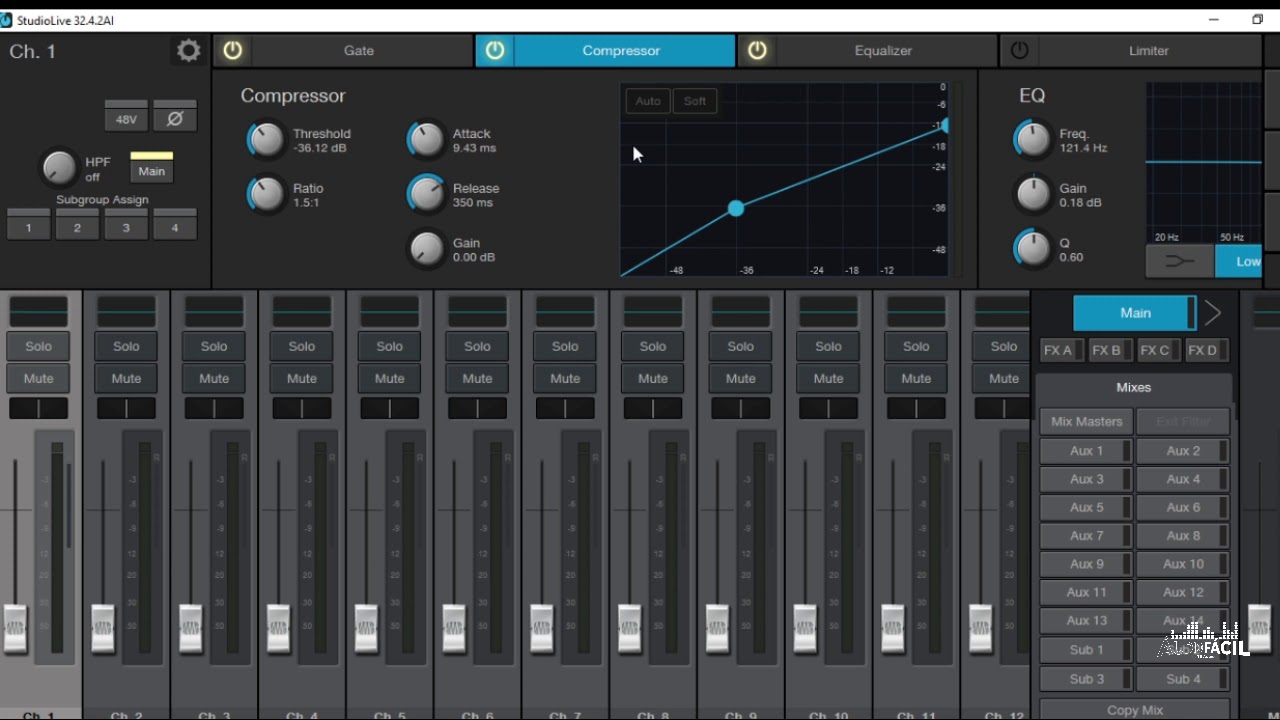Toggle the Equalizer power button

[x=757, y=51]
